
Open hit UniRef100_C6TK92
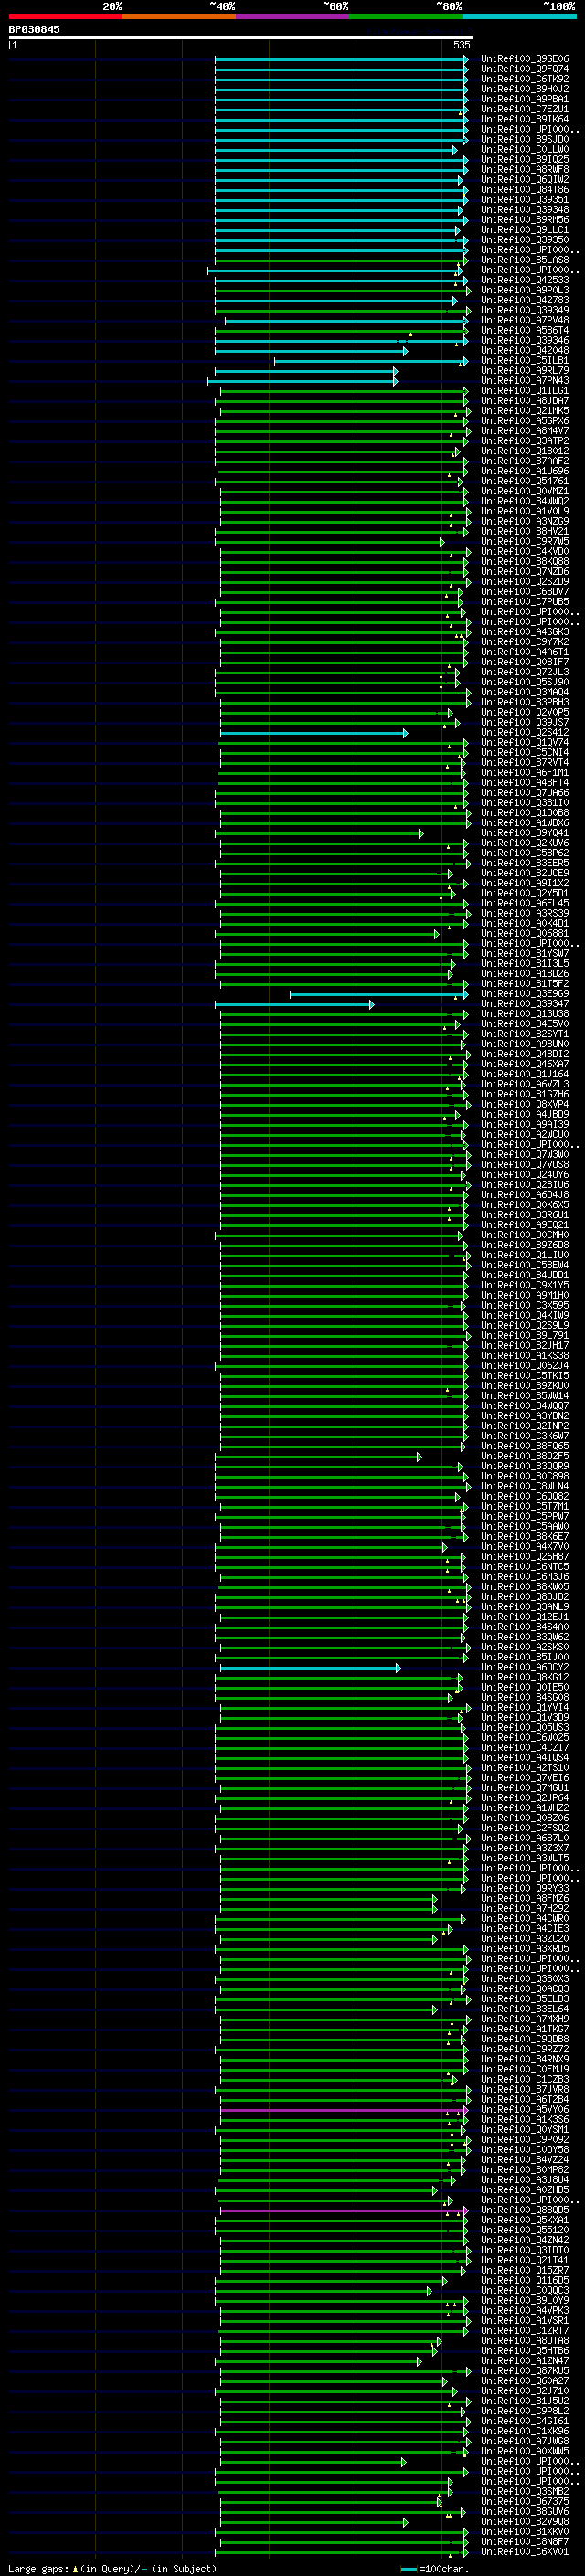point(524,79)
